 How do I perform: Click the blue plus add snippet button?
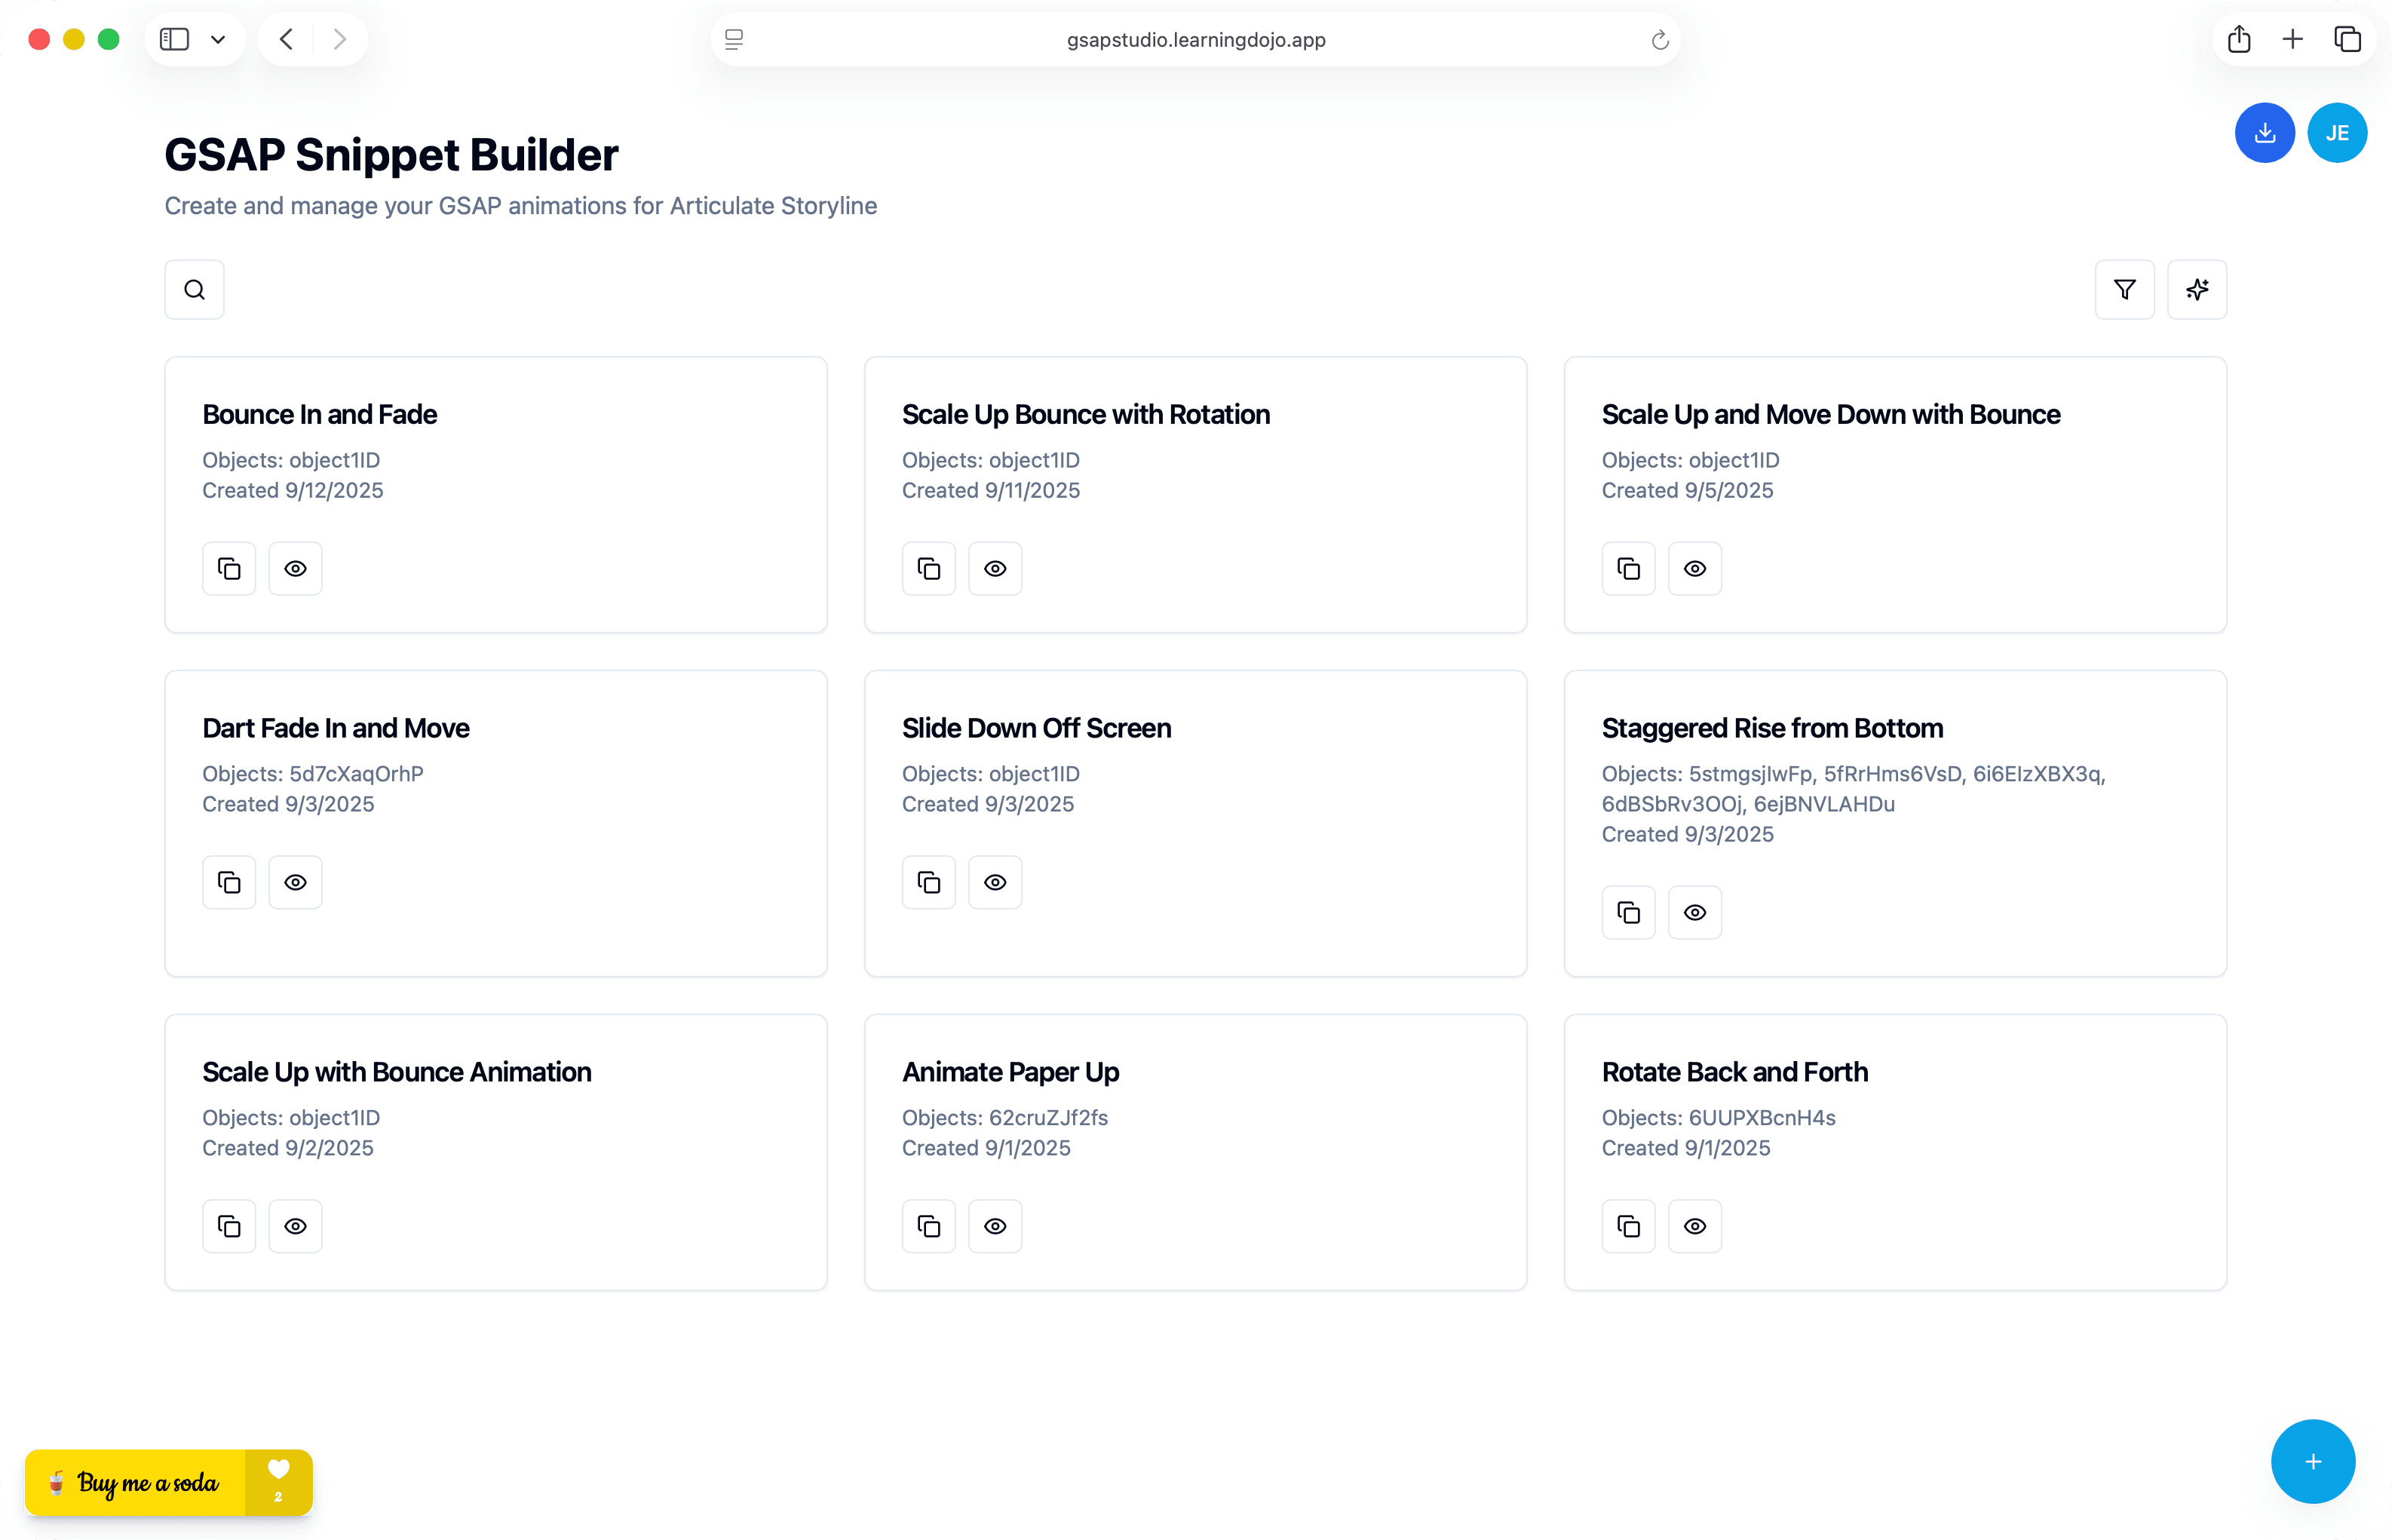[x=2312, y=1462]
